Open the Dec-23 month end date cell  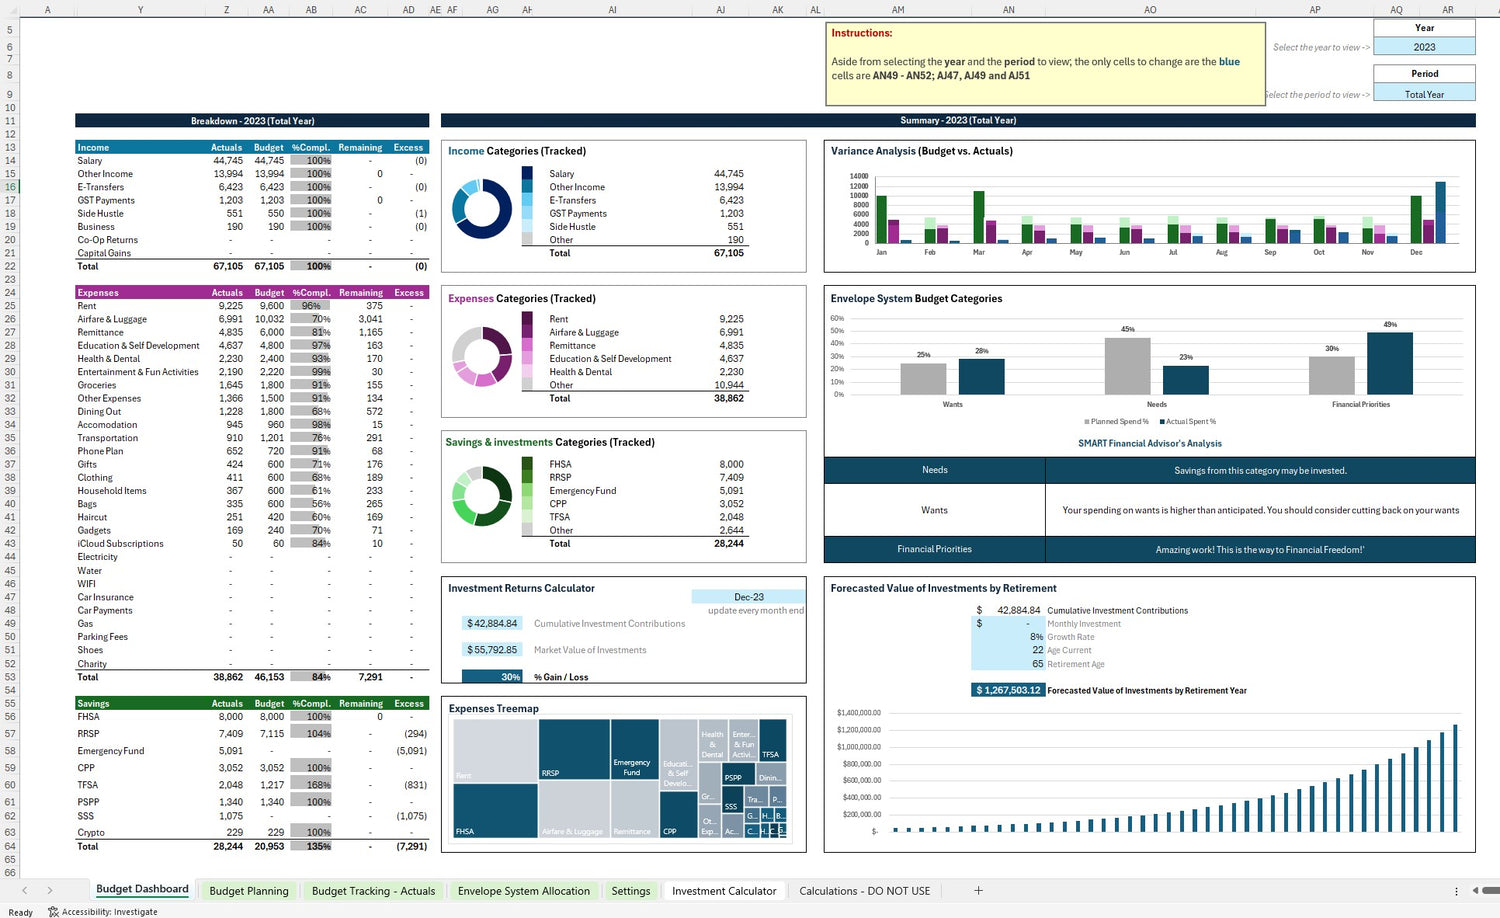[748, 597]
